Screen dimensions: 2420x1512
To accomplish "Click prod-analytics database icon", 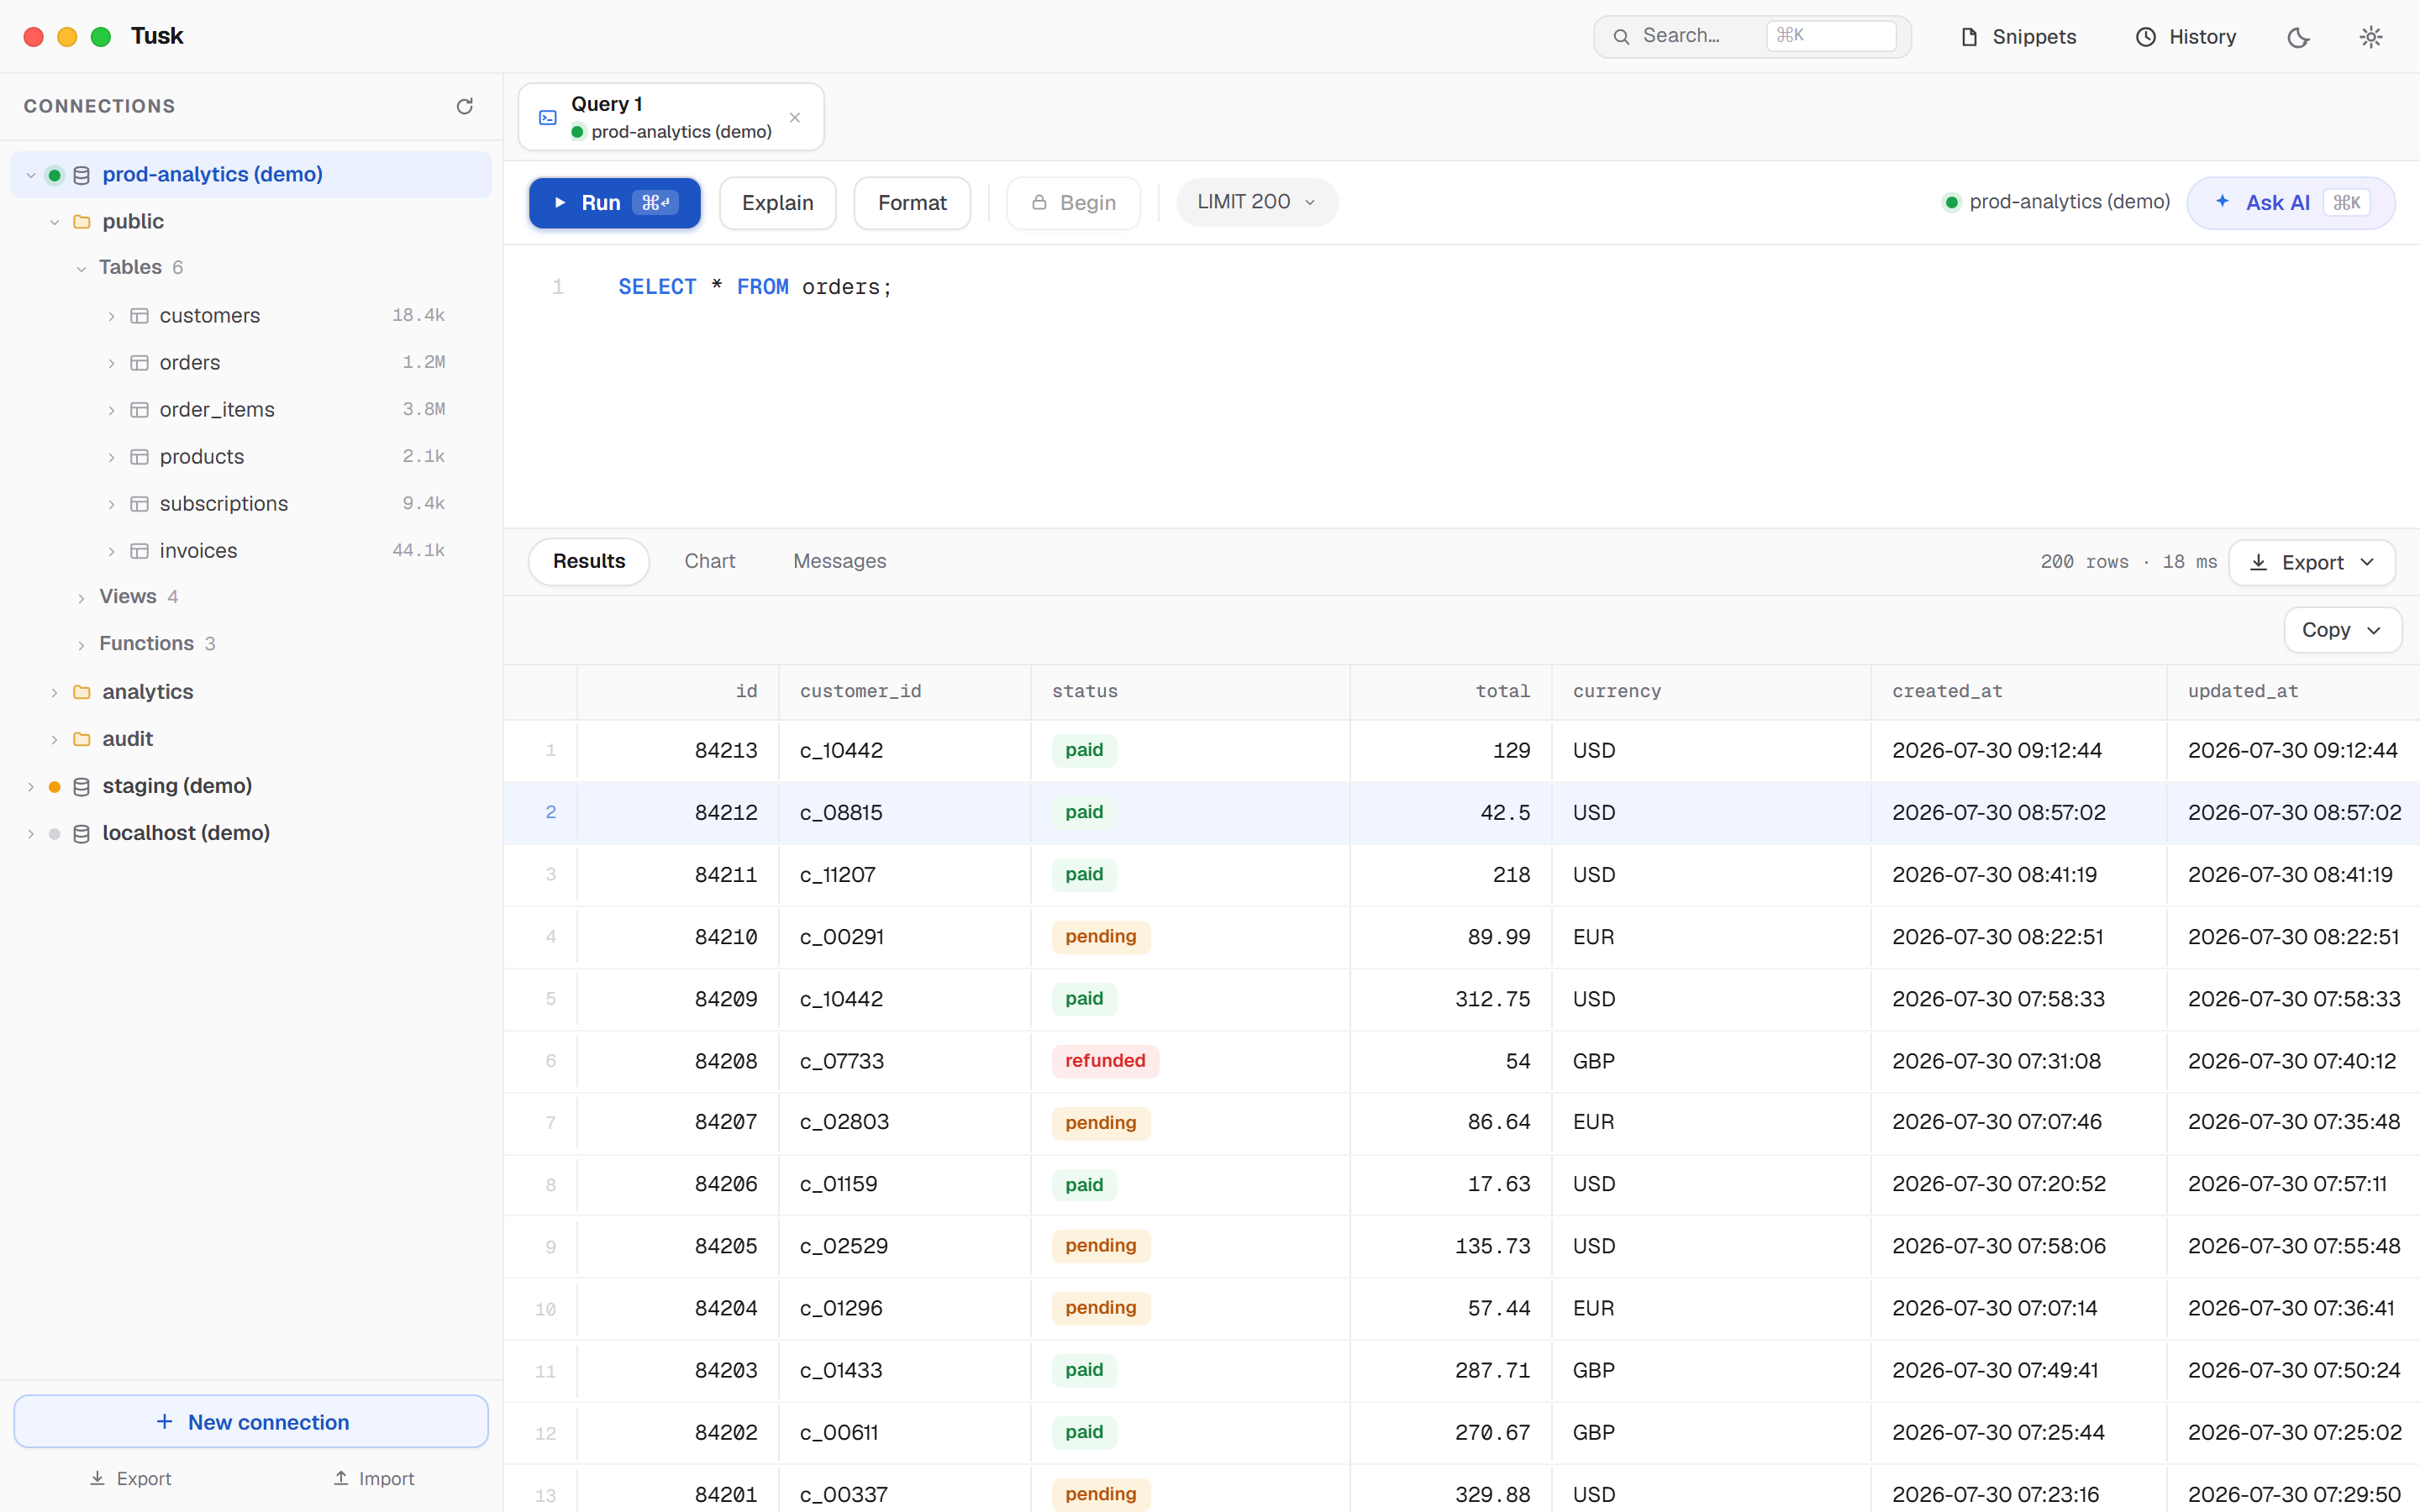I will click(x=82, y=175).
